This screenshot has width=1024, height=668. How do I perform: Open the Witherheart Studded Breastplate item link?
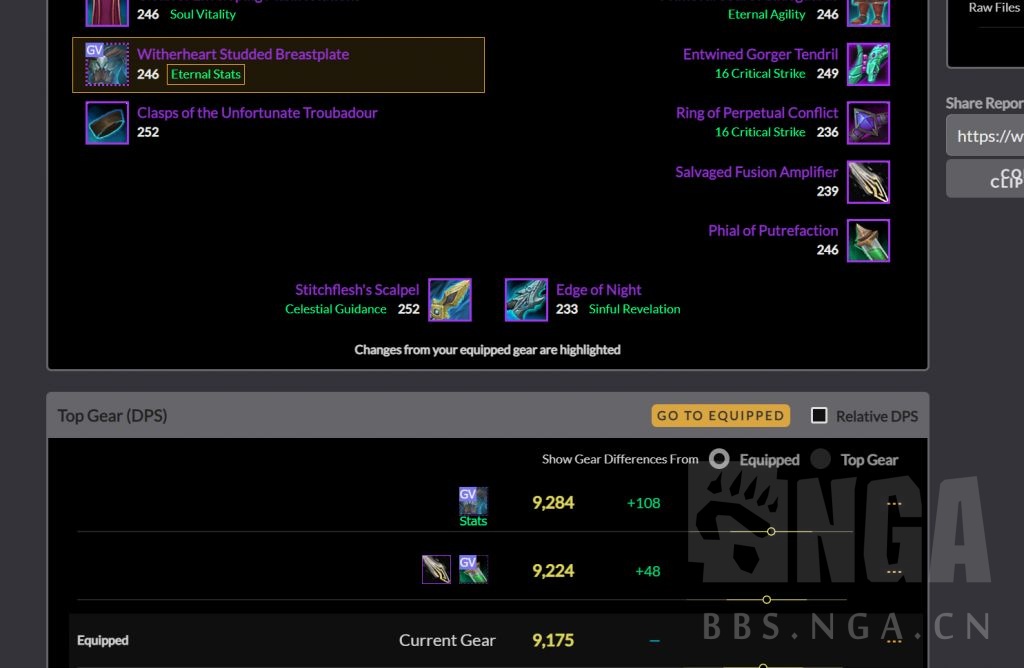click(243, 54)
